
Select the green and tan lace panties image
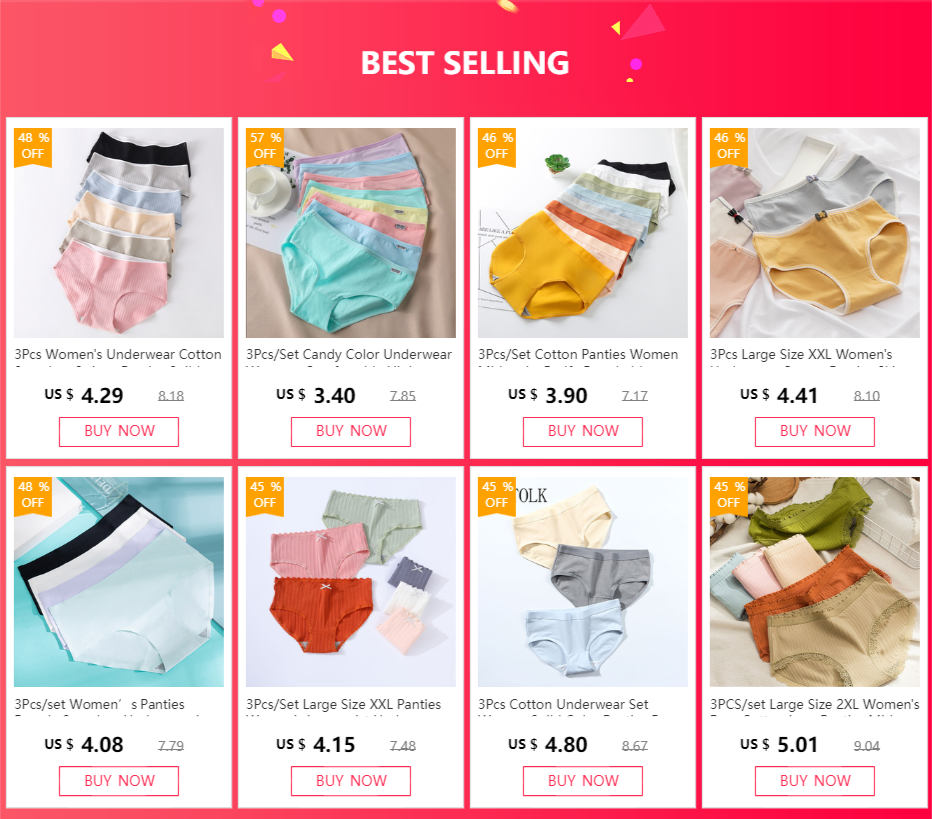click(x=815, y=582)
